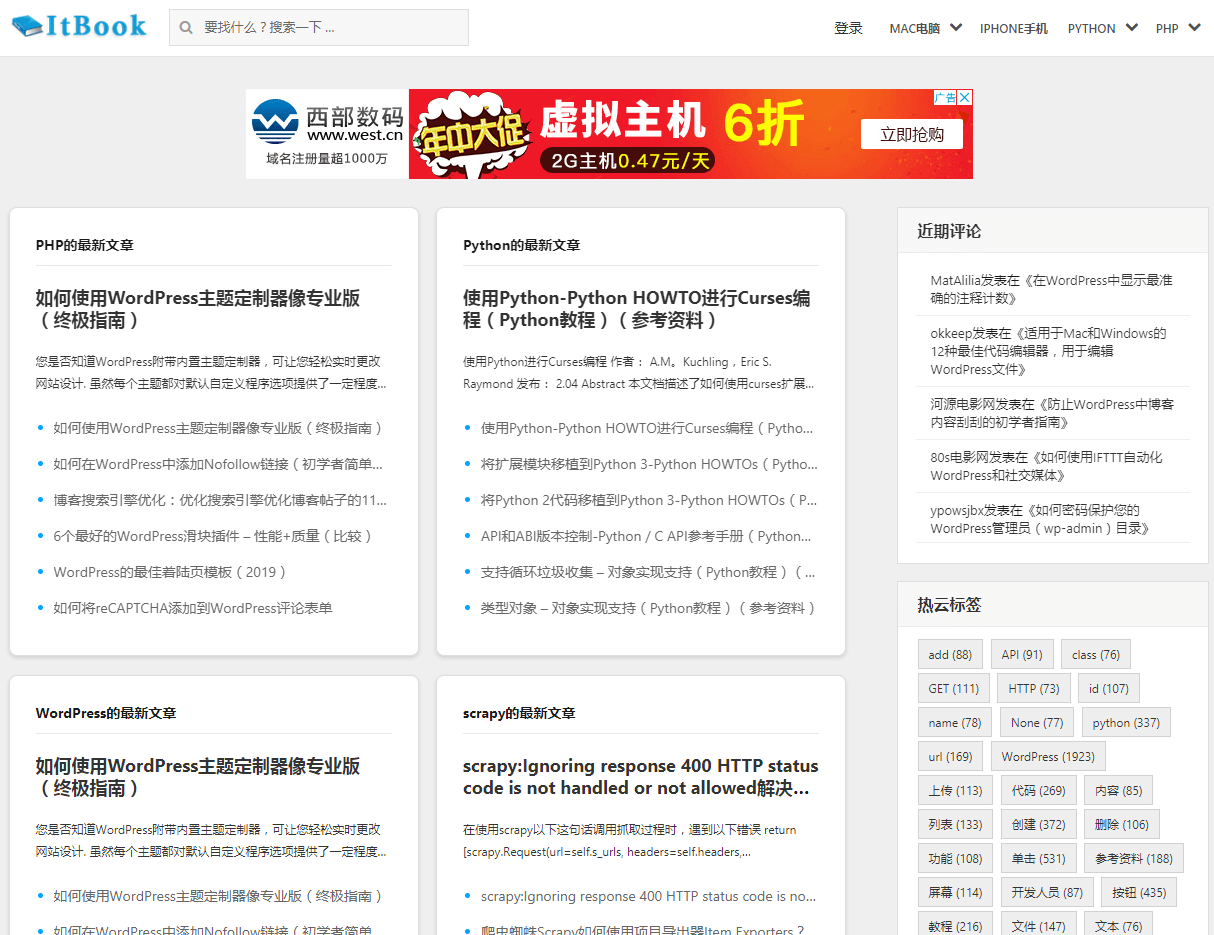1214x935 pixels.
Task: Open the 80s电影网 recent comment link
Action: click(1046, 466)
